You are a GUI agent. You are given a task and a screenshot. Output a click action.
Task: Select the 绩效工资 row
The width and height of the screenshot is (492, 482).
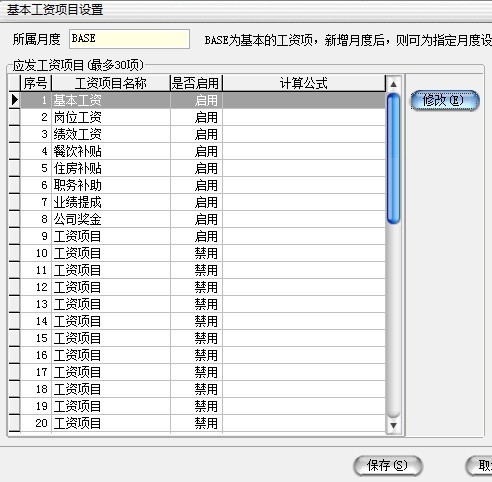pyautogui.click(x=203, y=134)
